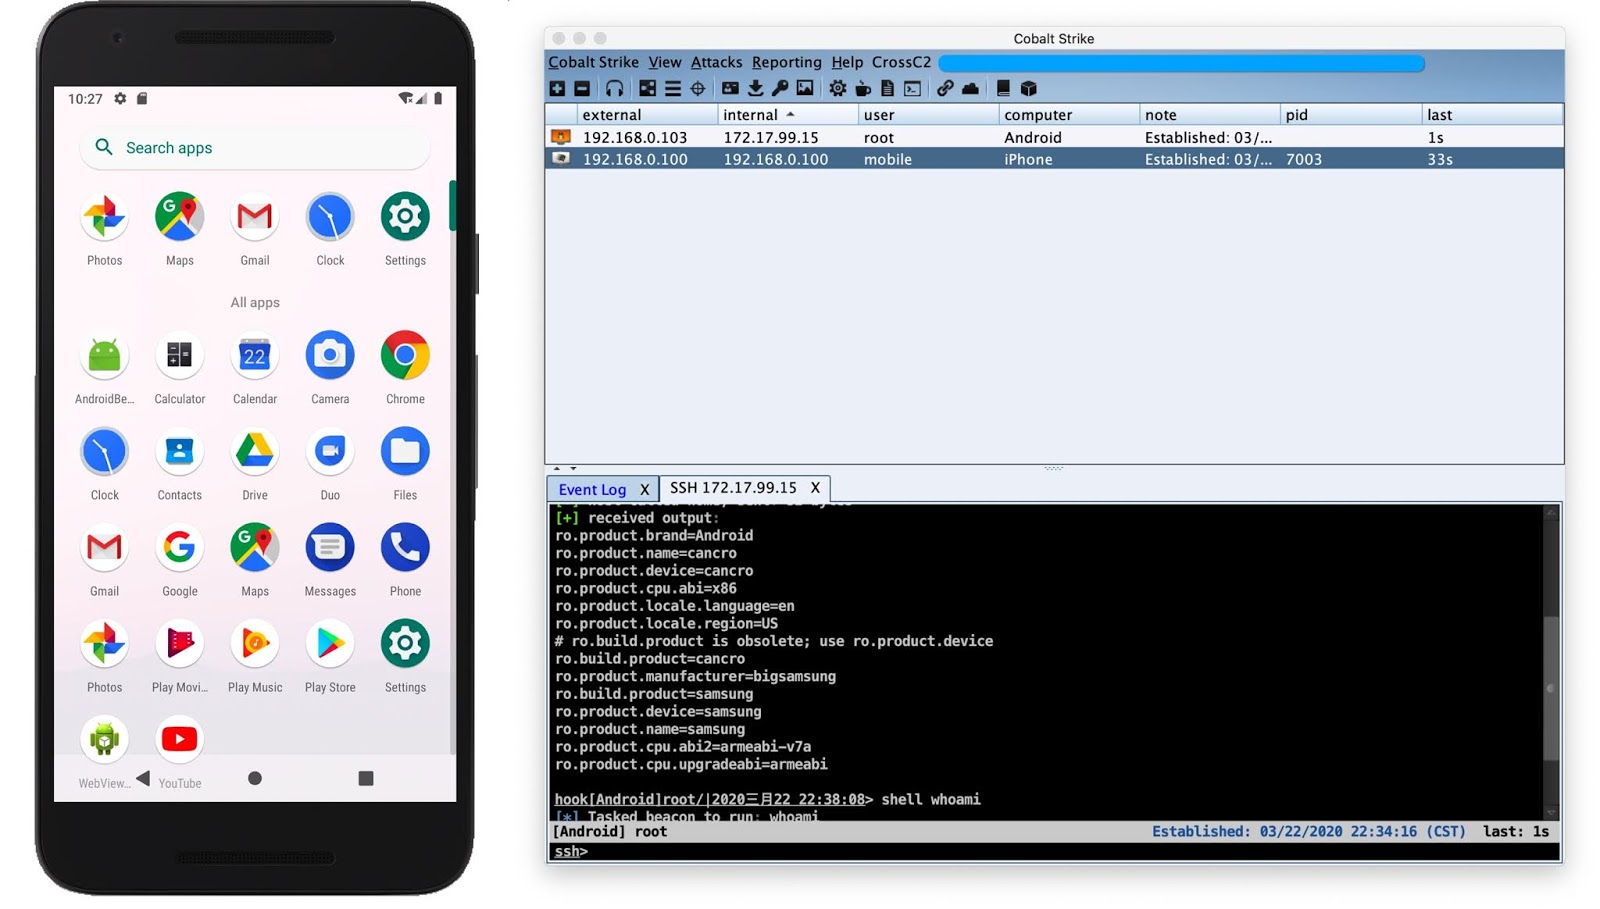Open the Help book icon in toolbar
This screenshot has height=909, width=1600.
[1003, 89]
